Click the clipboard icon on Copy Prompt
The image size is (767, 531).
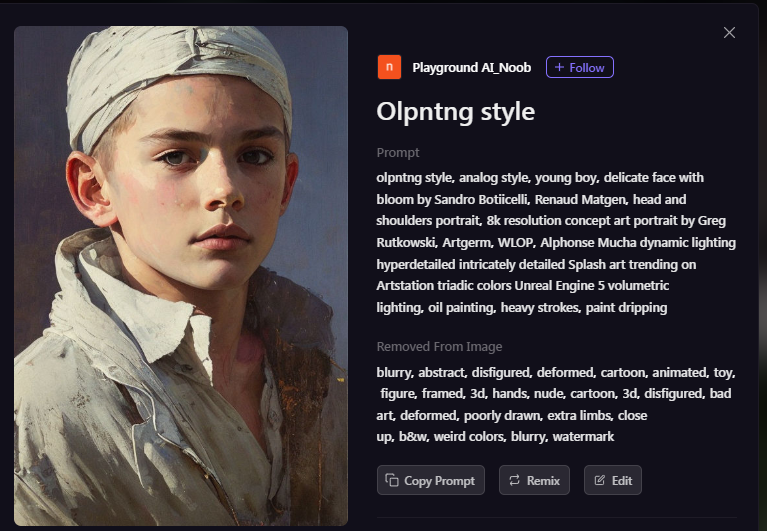[392, 480]
